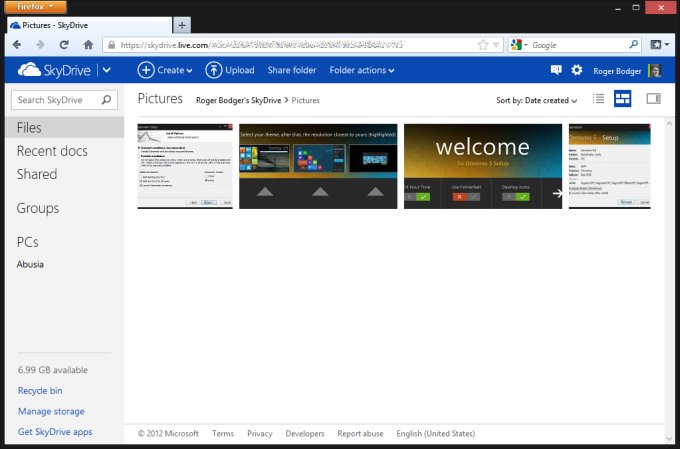The height and width of the screenshot is (449, 680).
Task: Click the browser Home icon
Action: point(88,45)
